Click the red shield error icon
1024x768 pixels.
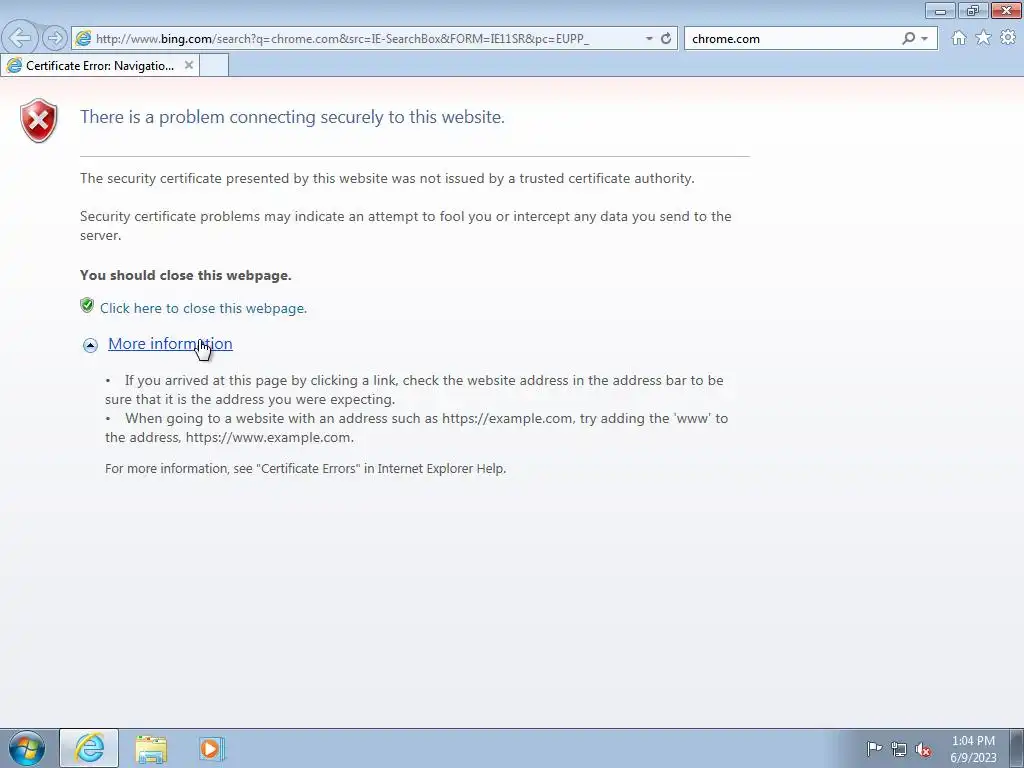(39, 120)
